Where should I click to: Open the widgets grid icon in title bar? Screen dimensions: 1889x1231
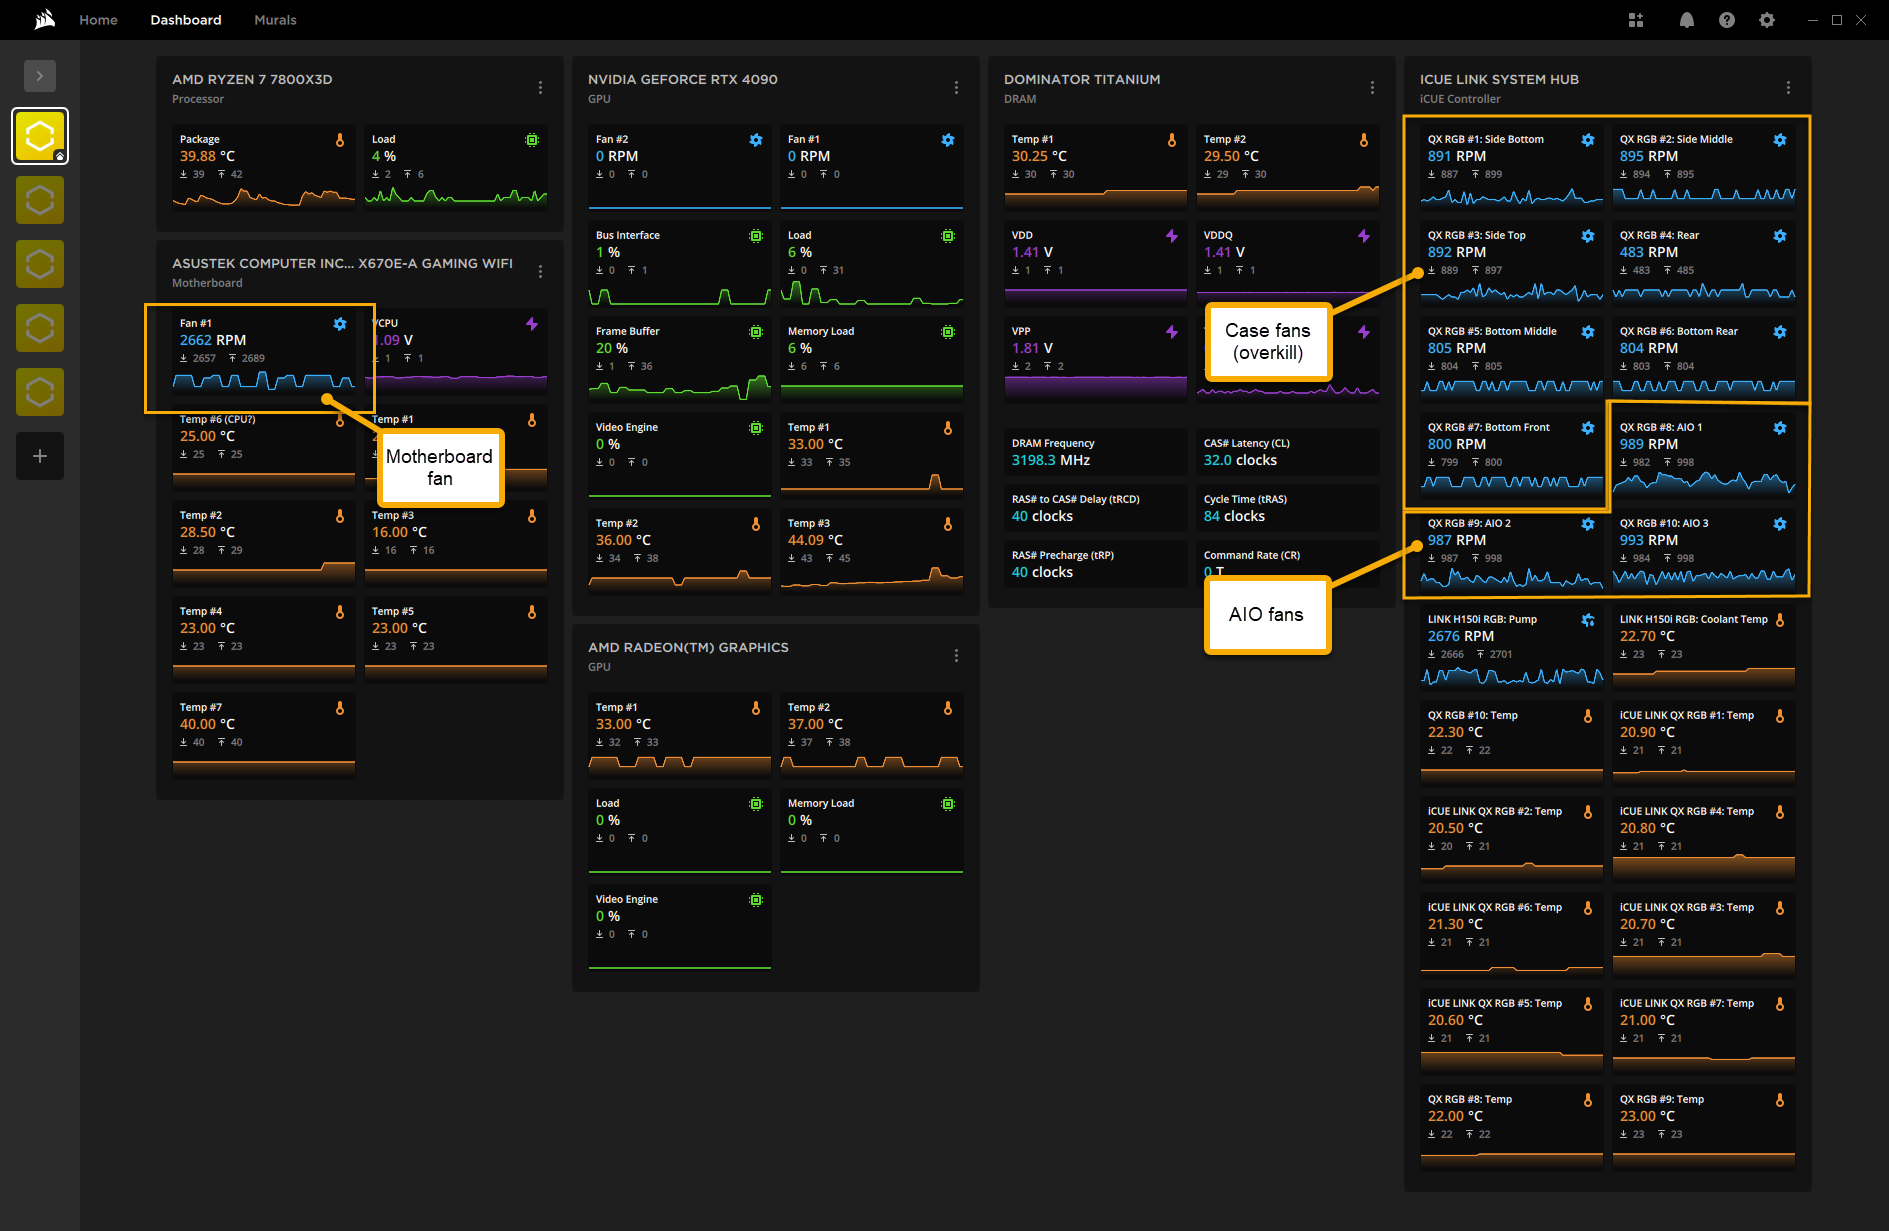tap(1636, 20)
